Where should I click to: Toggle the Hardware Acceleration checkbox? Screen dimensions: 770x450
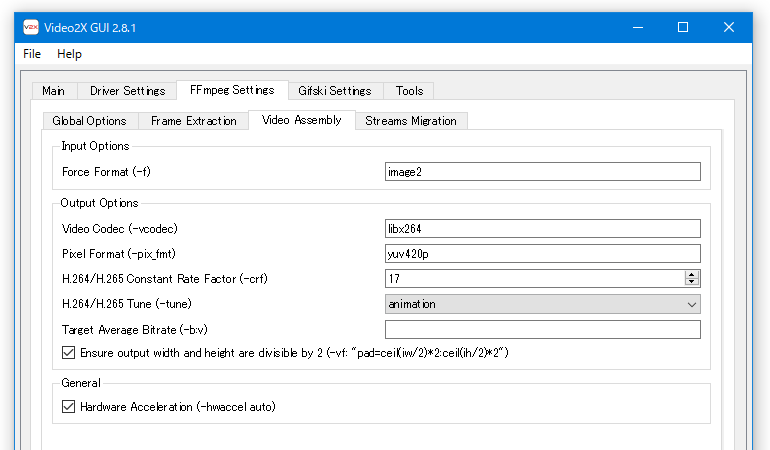point(69,407)
